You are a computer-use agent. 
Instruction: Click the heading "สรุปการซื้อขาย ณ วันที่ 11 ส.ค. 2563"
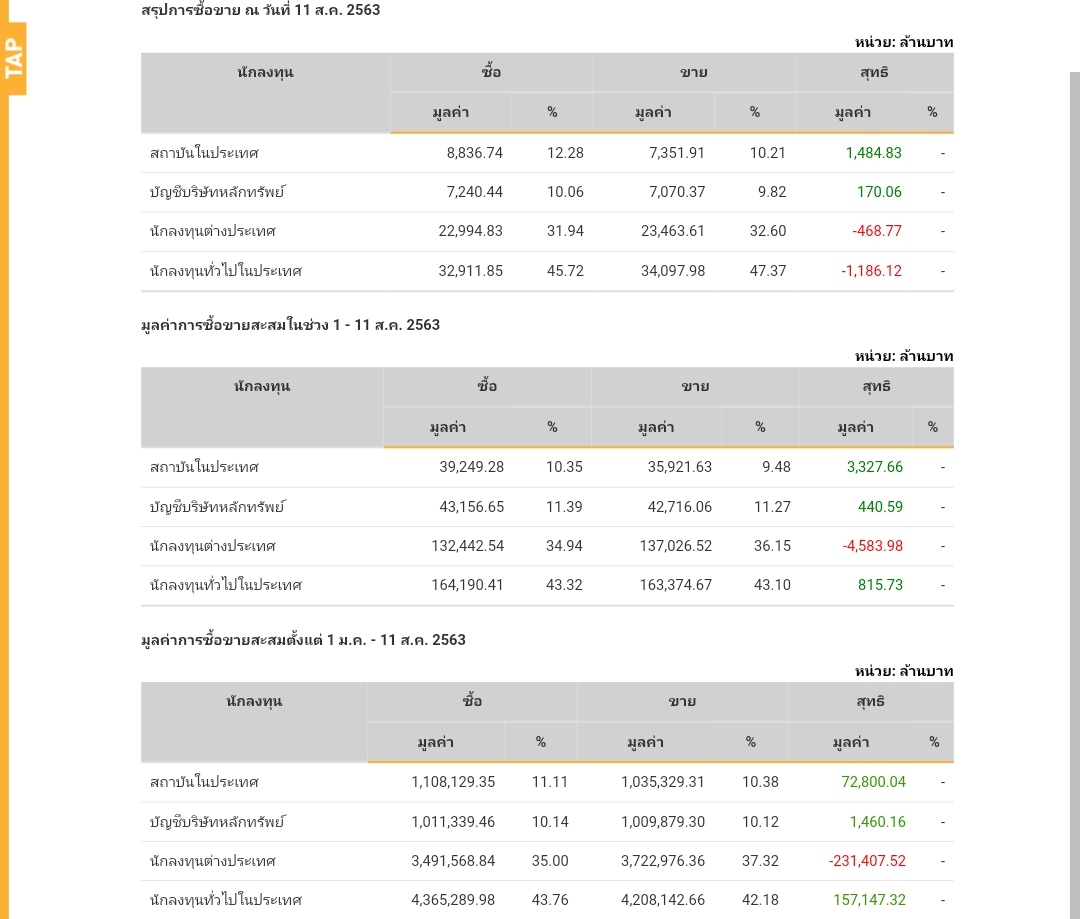[260, 10]
